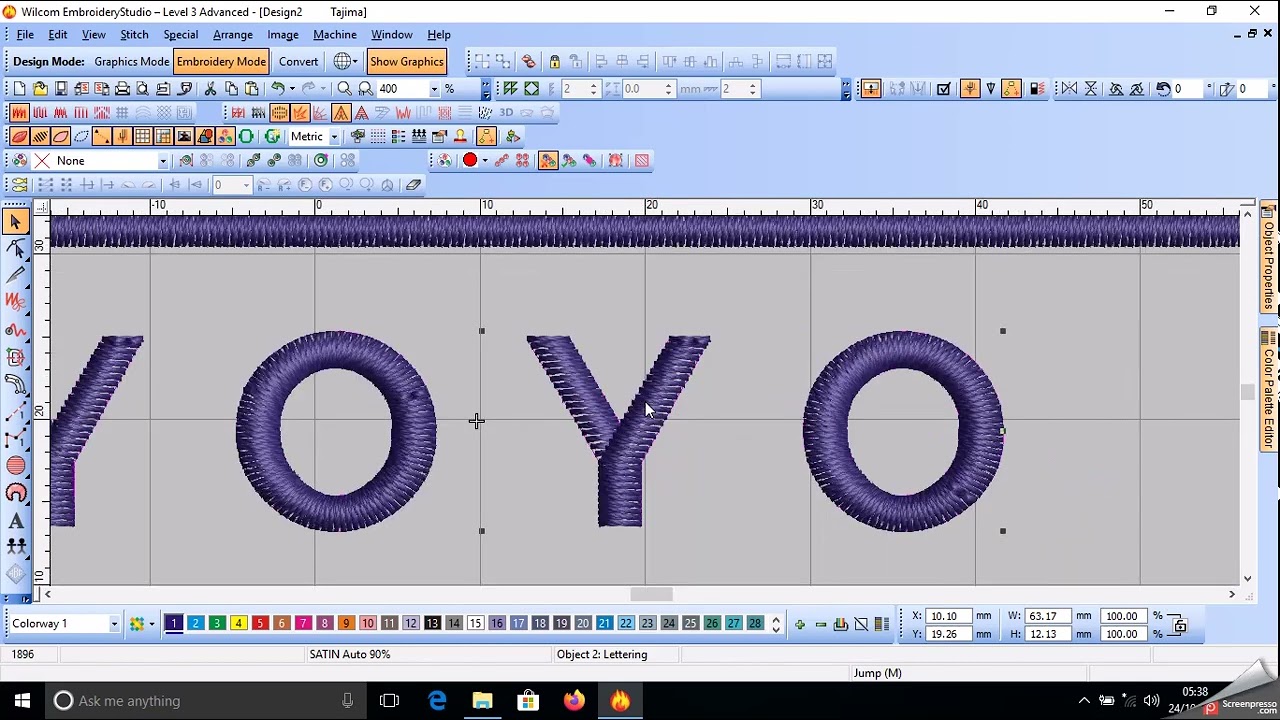Open the File menu
This screenshot has width=1280, height=720.
pyautogui.click(x=25, y=35)
